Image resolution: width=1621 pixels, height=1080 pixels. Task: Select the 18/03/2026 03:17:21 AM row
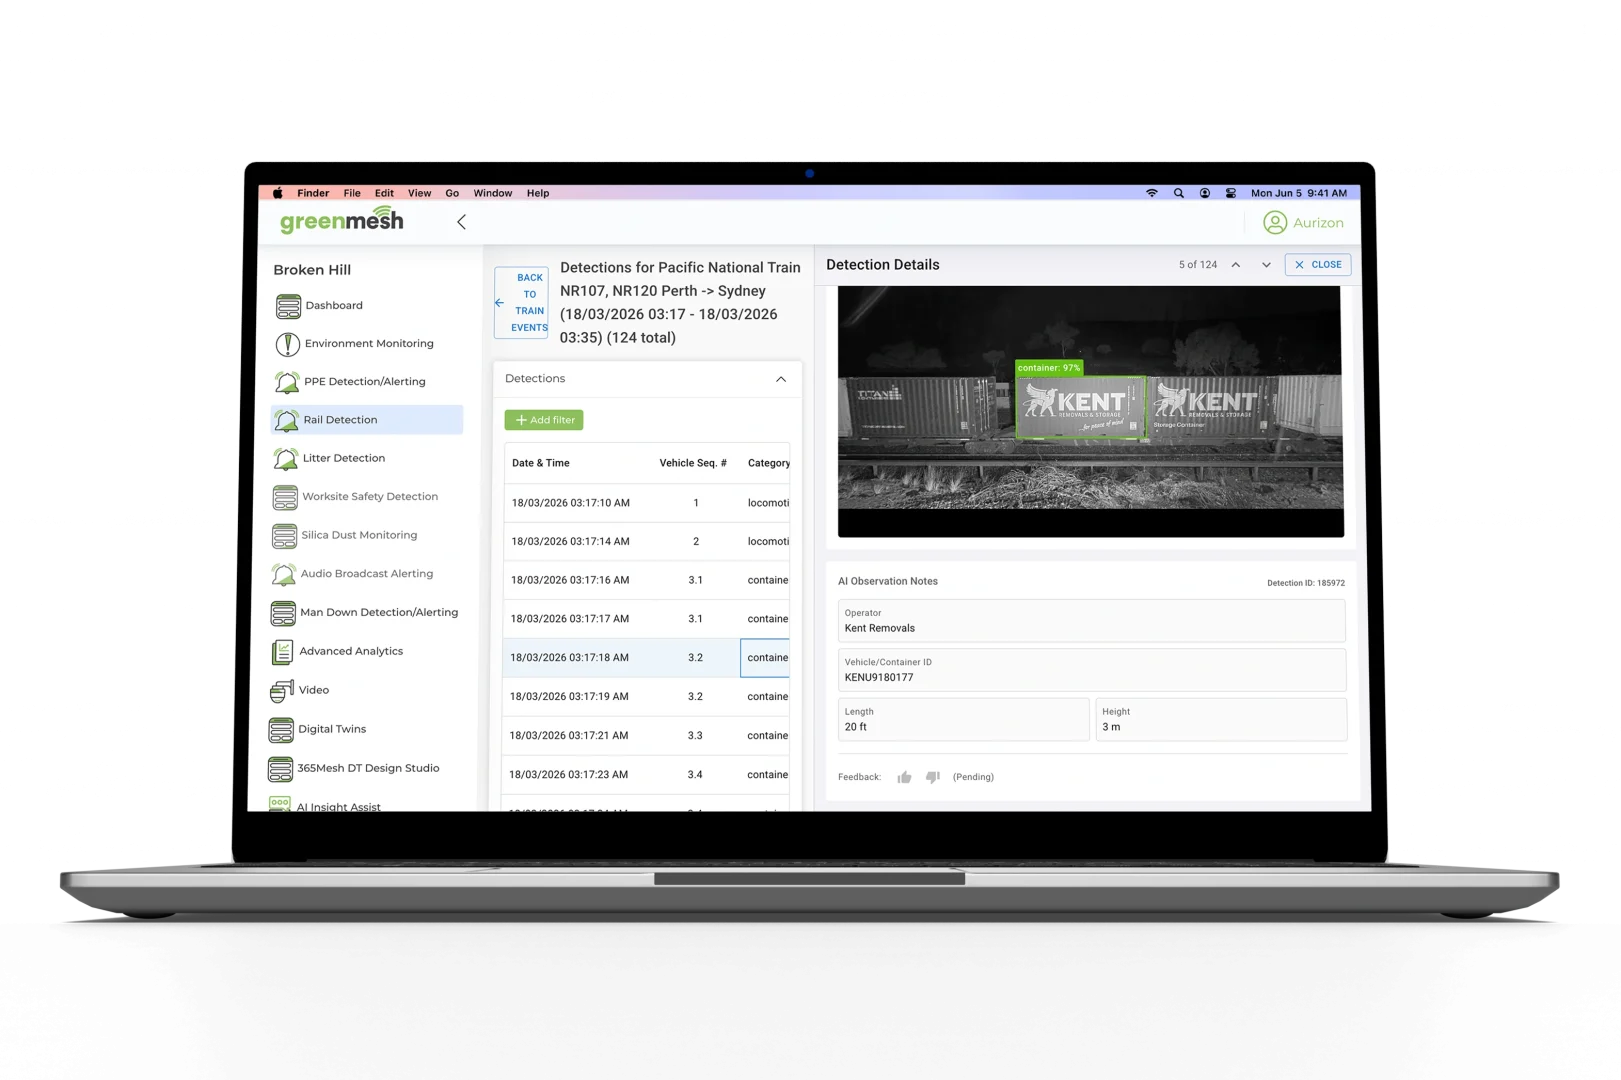646,736
